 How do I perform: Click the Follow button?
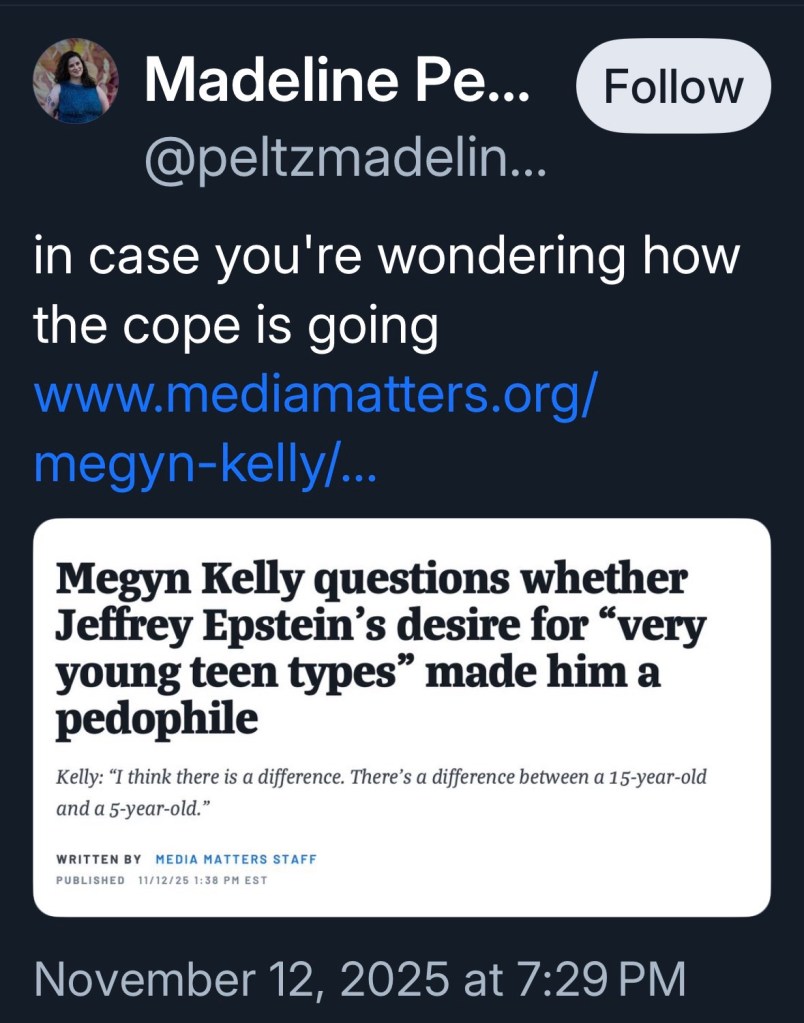[x=673, y=87]
